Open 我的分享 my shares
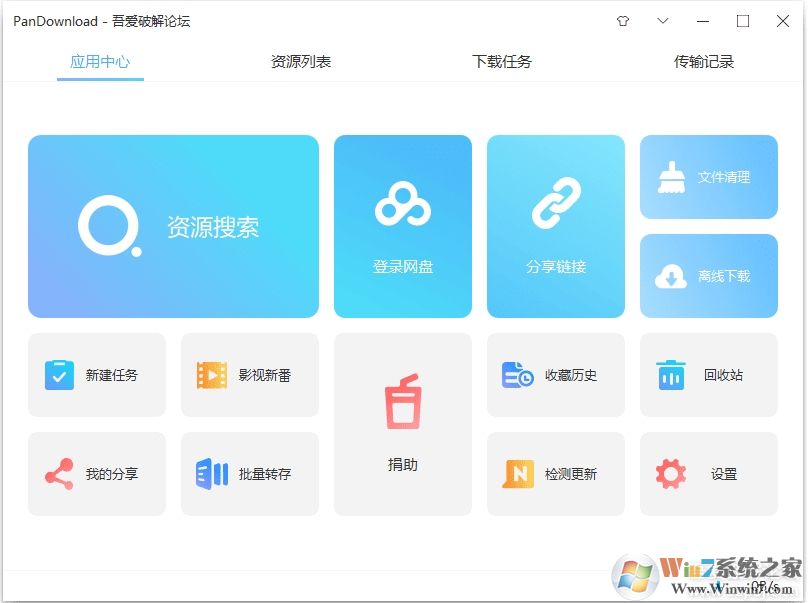 coord(96,473)
